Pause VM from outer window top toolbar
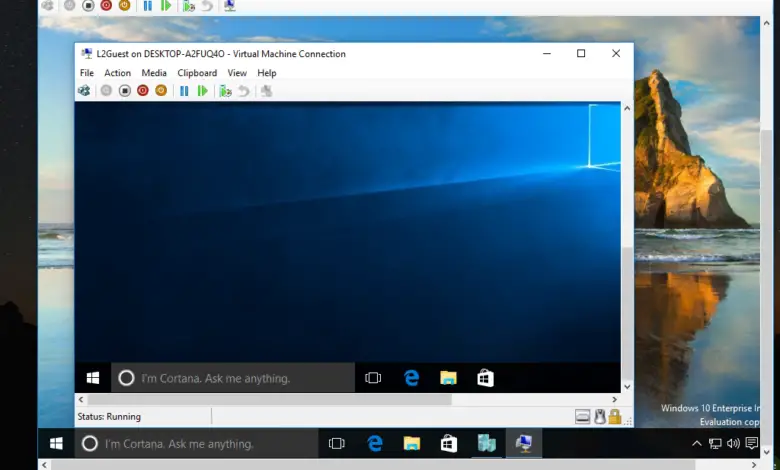 click(148, 5)
